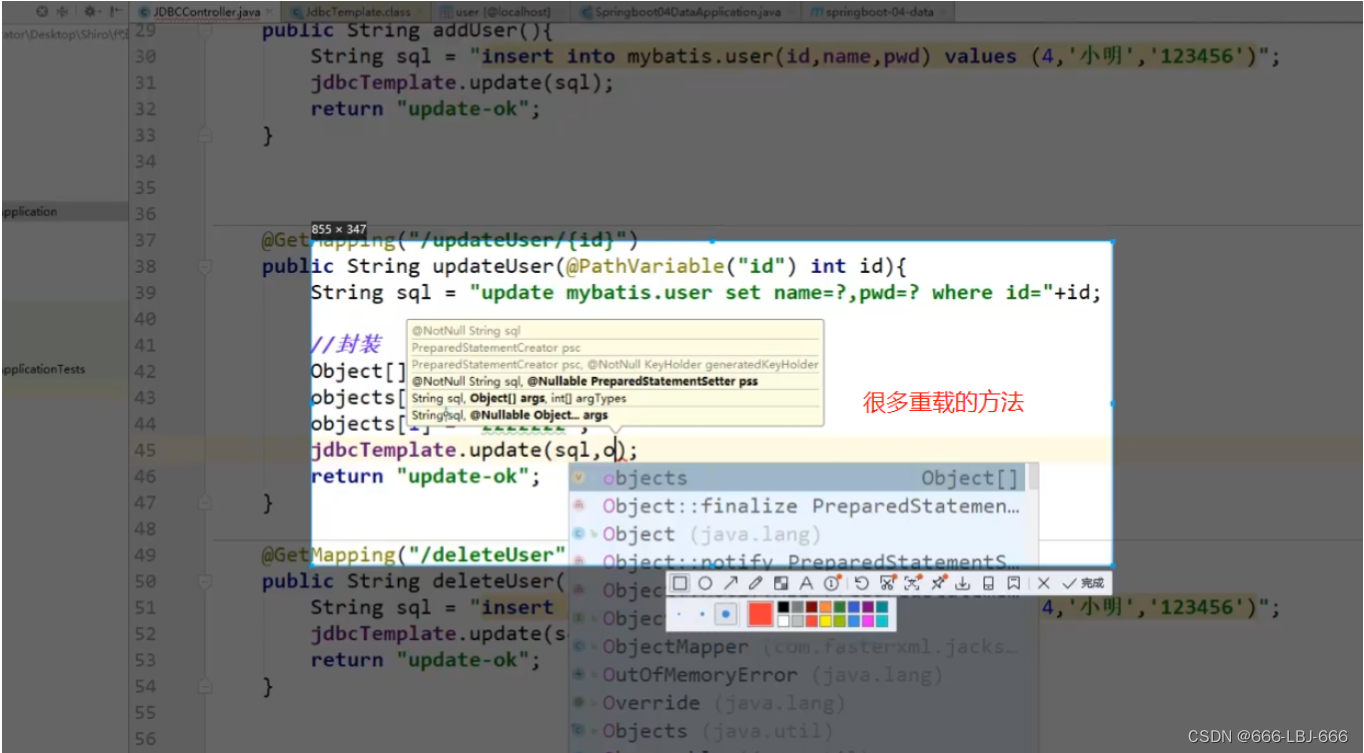Choose the largest stroke size dot
Viewport: 1364px width, 753px height.
click(x=726, y=614)
